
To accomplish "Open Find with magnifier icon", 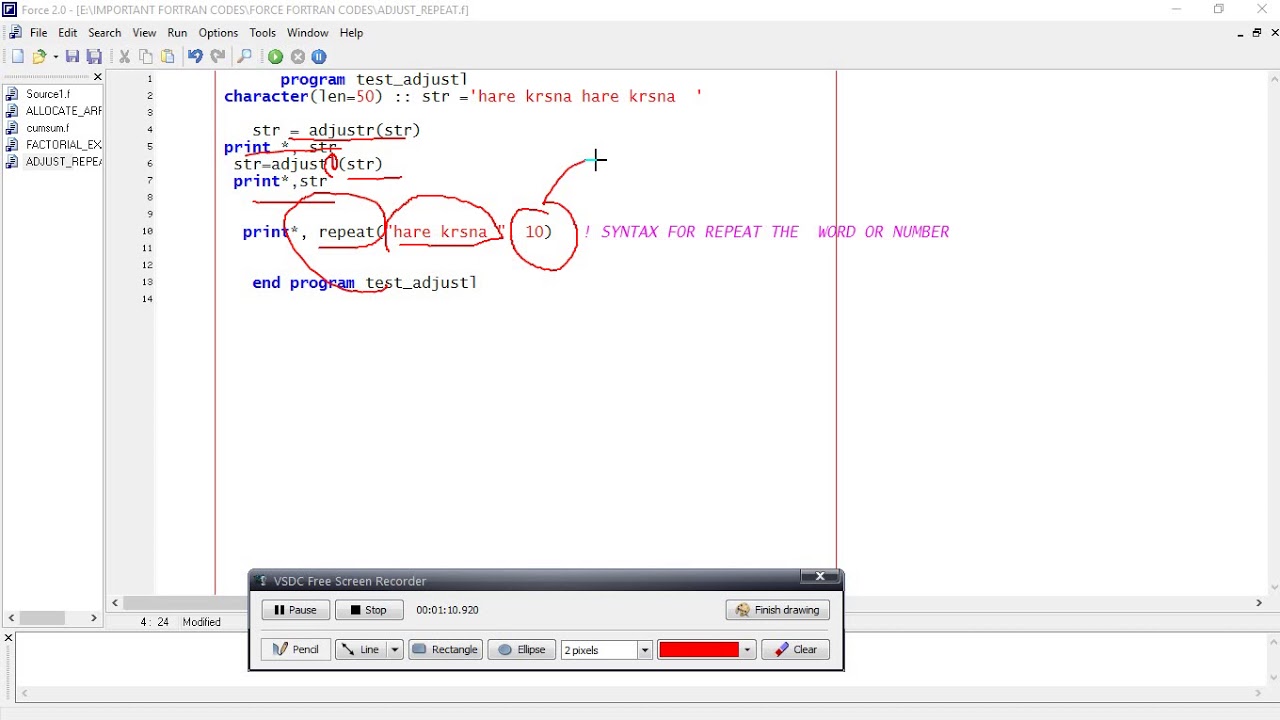I will pyautogui.click(x=244, y=57).
